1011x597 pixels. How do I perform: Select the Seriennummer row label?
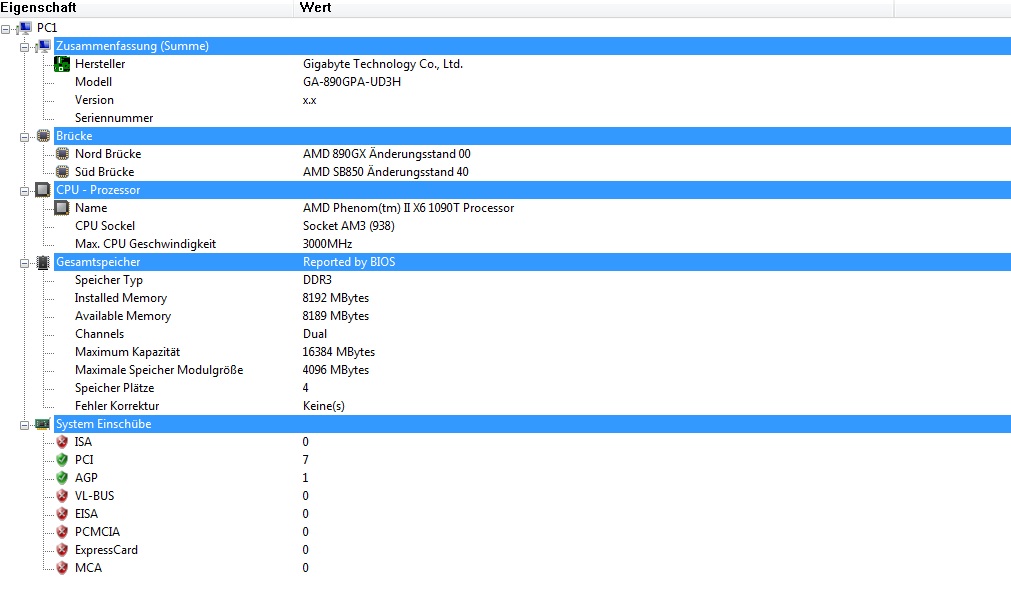point(114,118)
